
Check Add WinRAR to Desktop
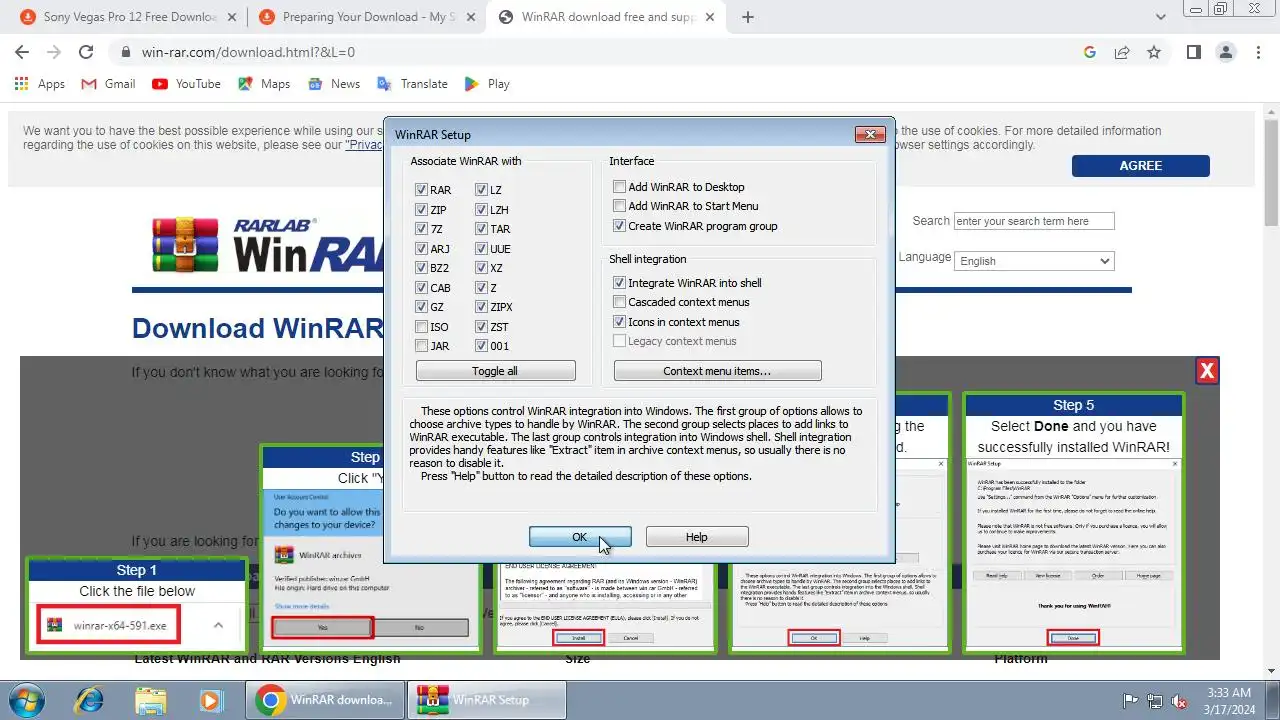[x=620, y=187]
